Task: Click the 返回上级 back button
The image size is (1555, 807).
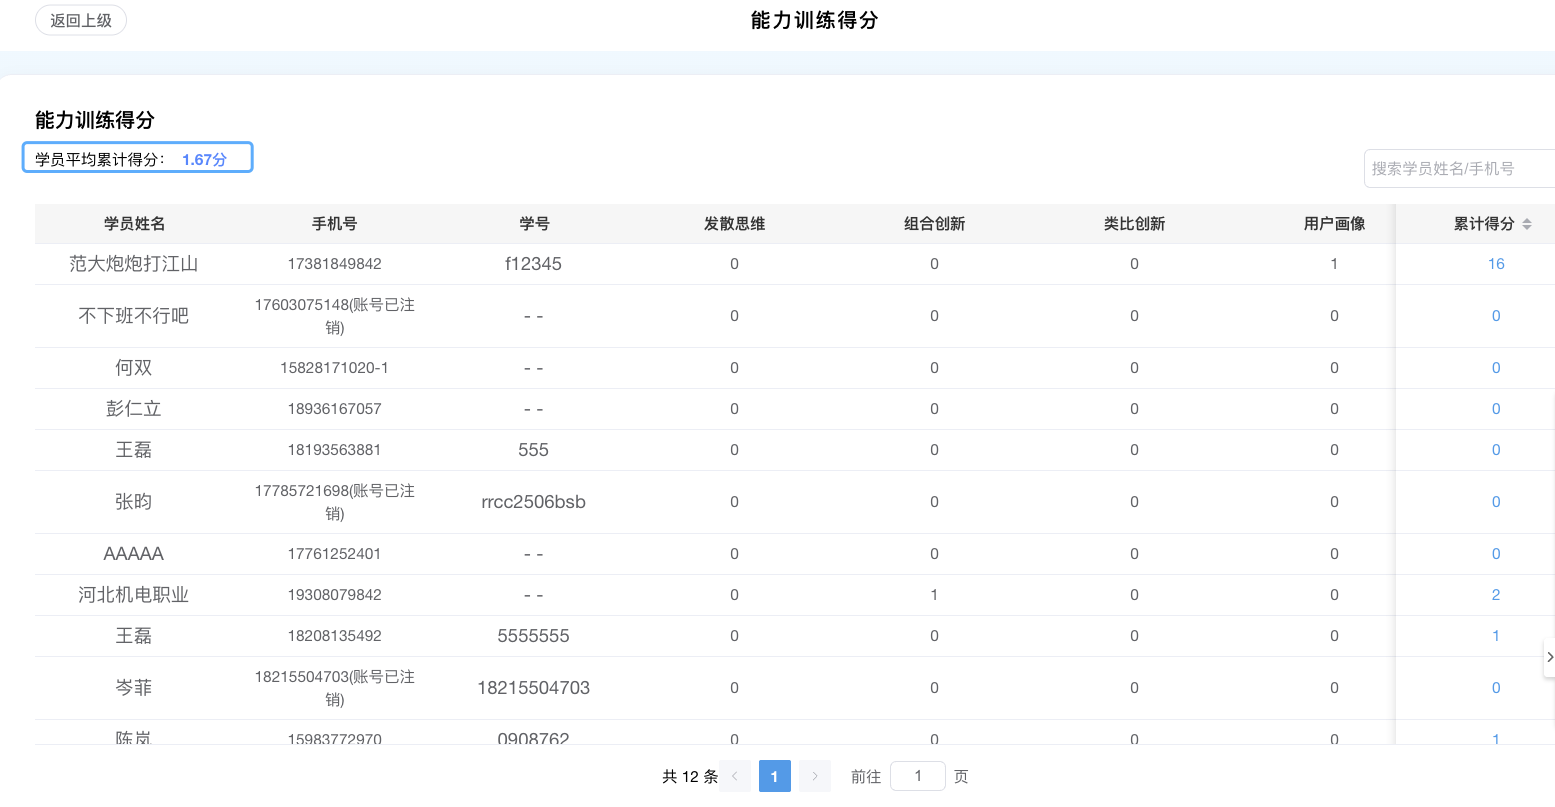Action: coord(81,20)
